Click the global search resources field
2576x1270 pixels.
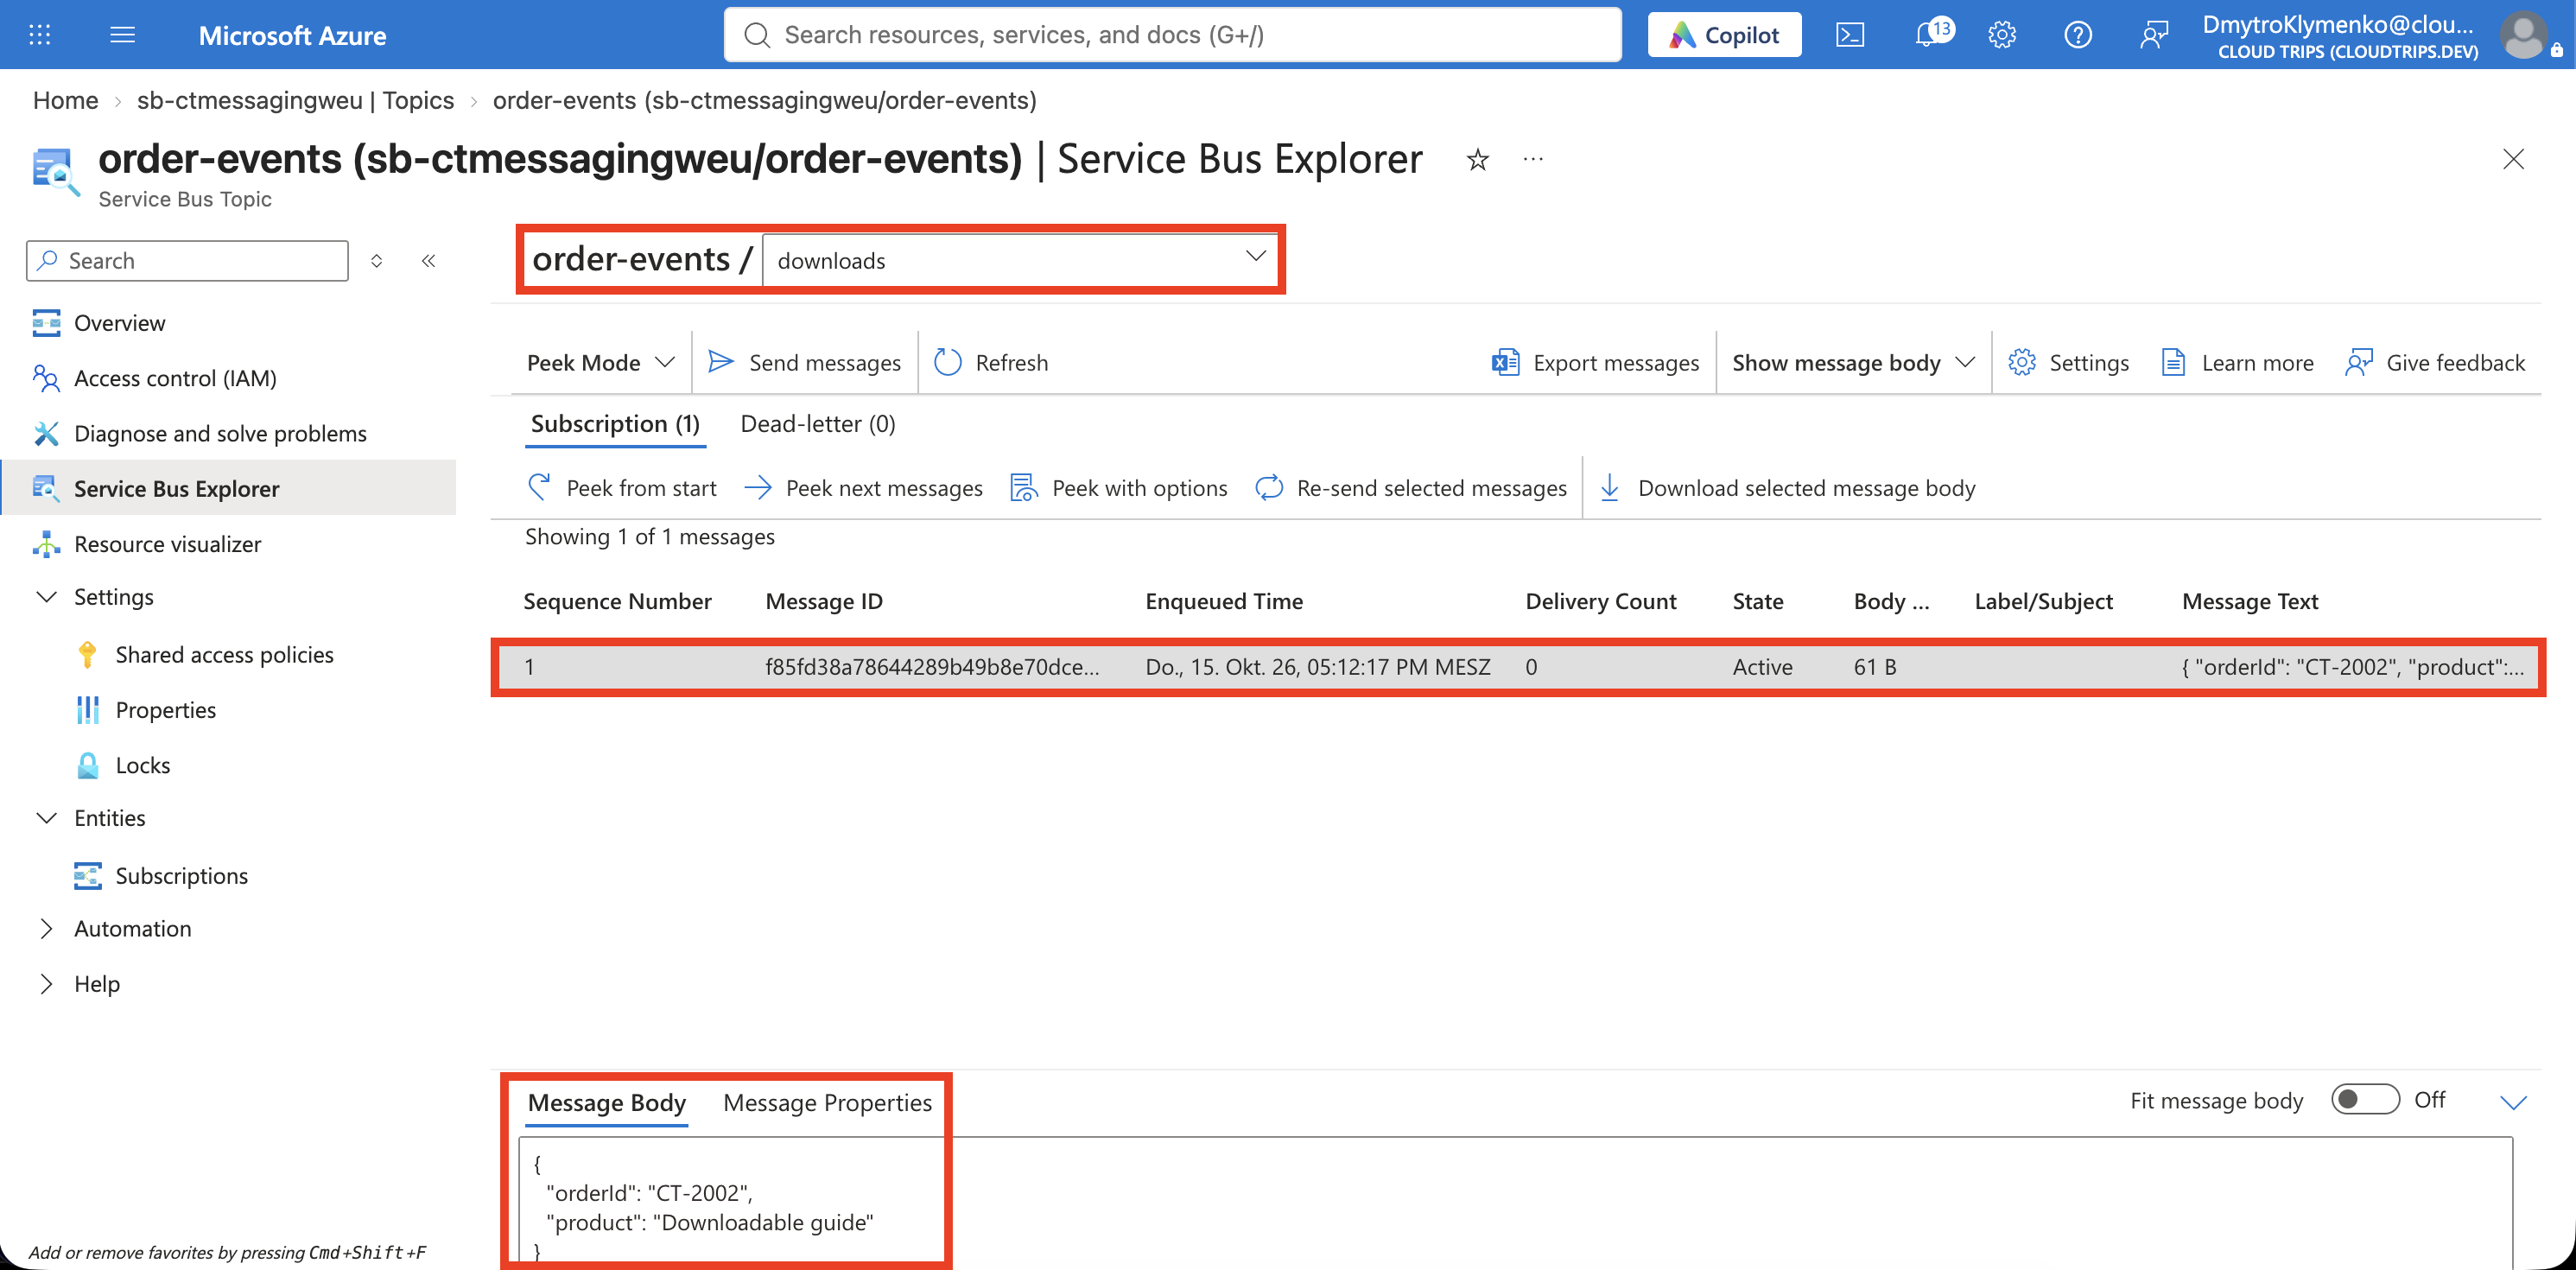(1172, 35)
